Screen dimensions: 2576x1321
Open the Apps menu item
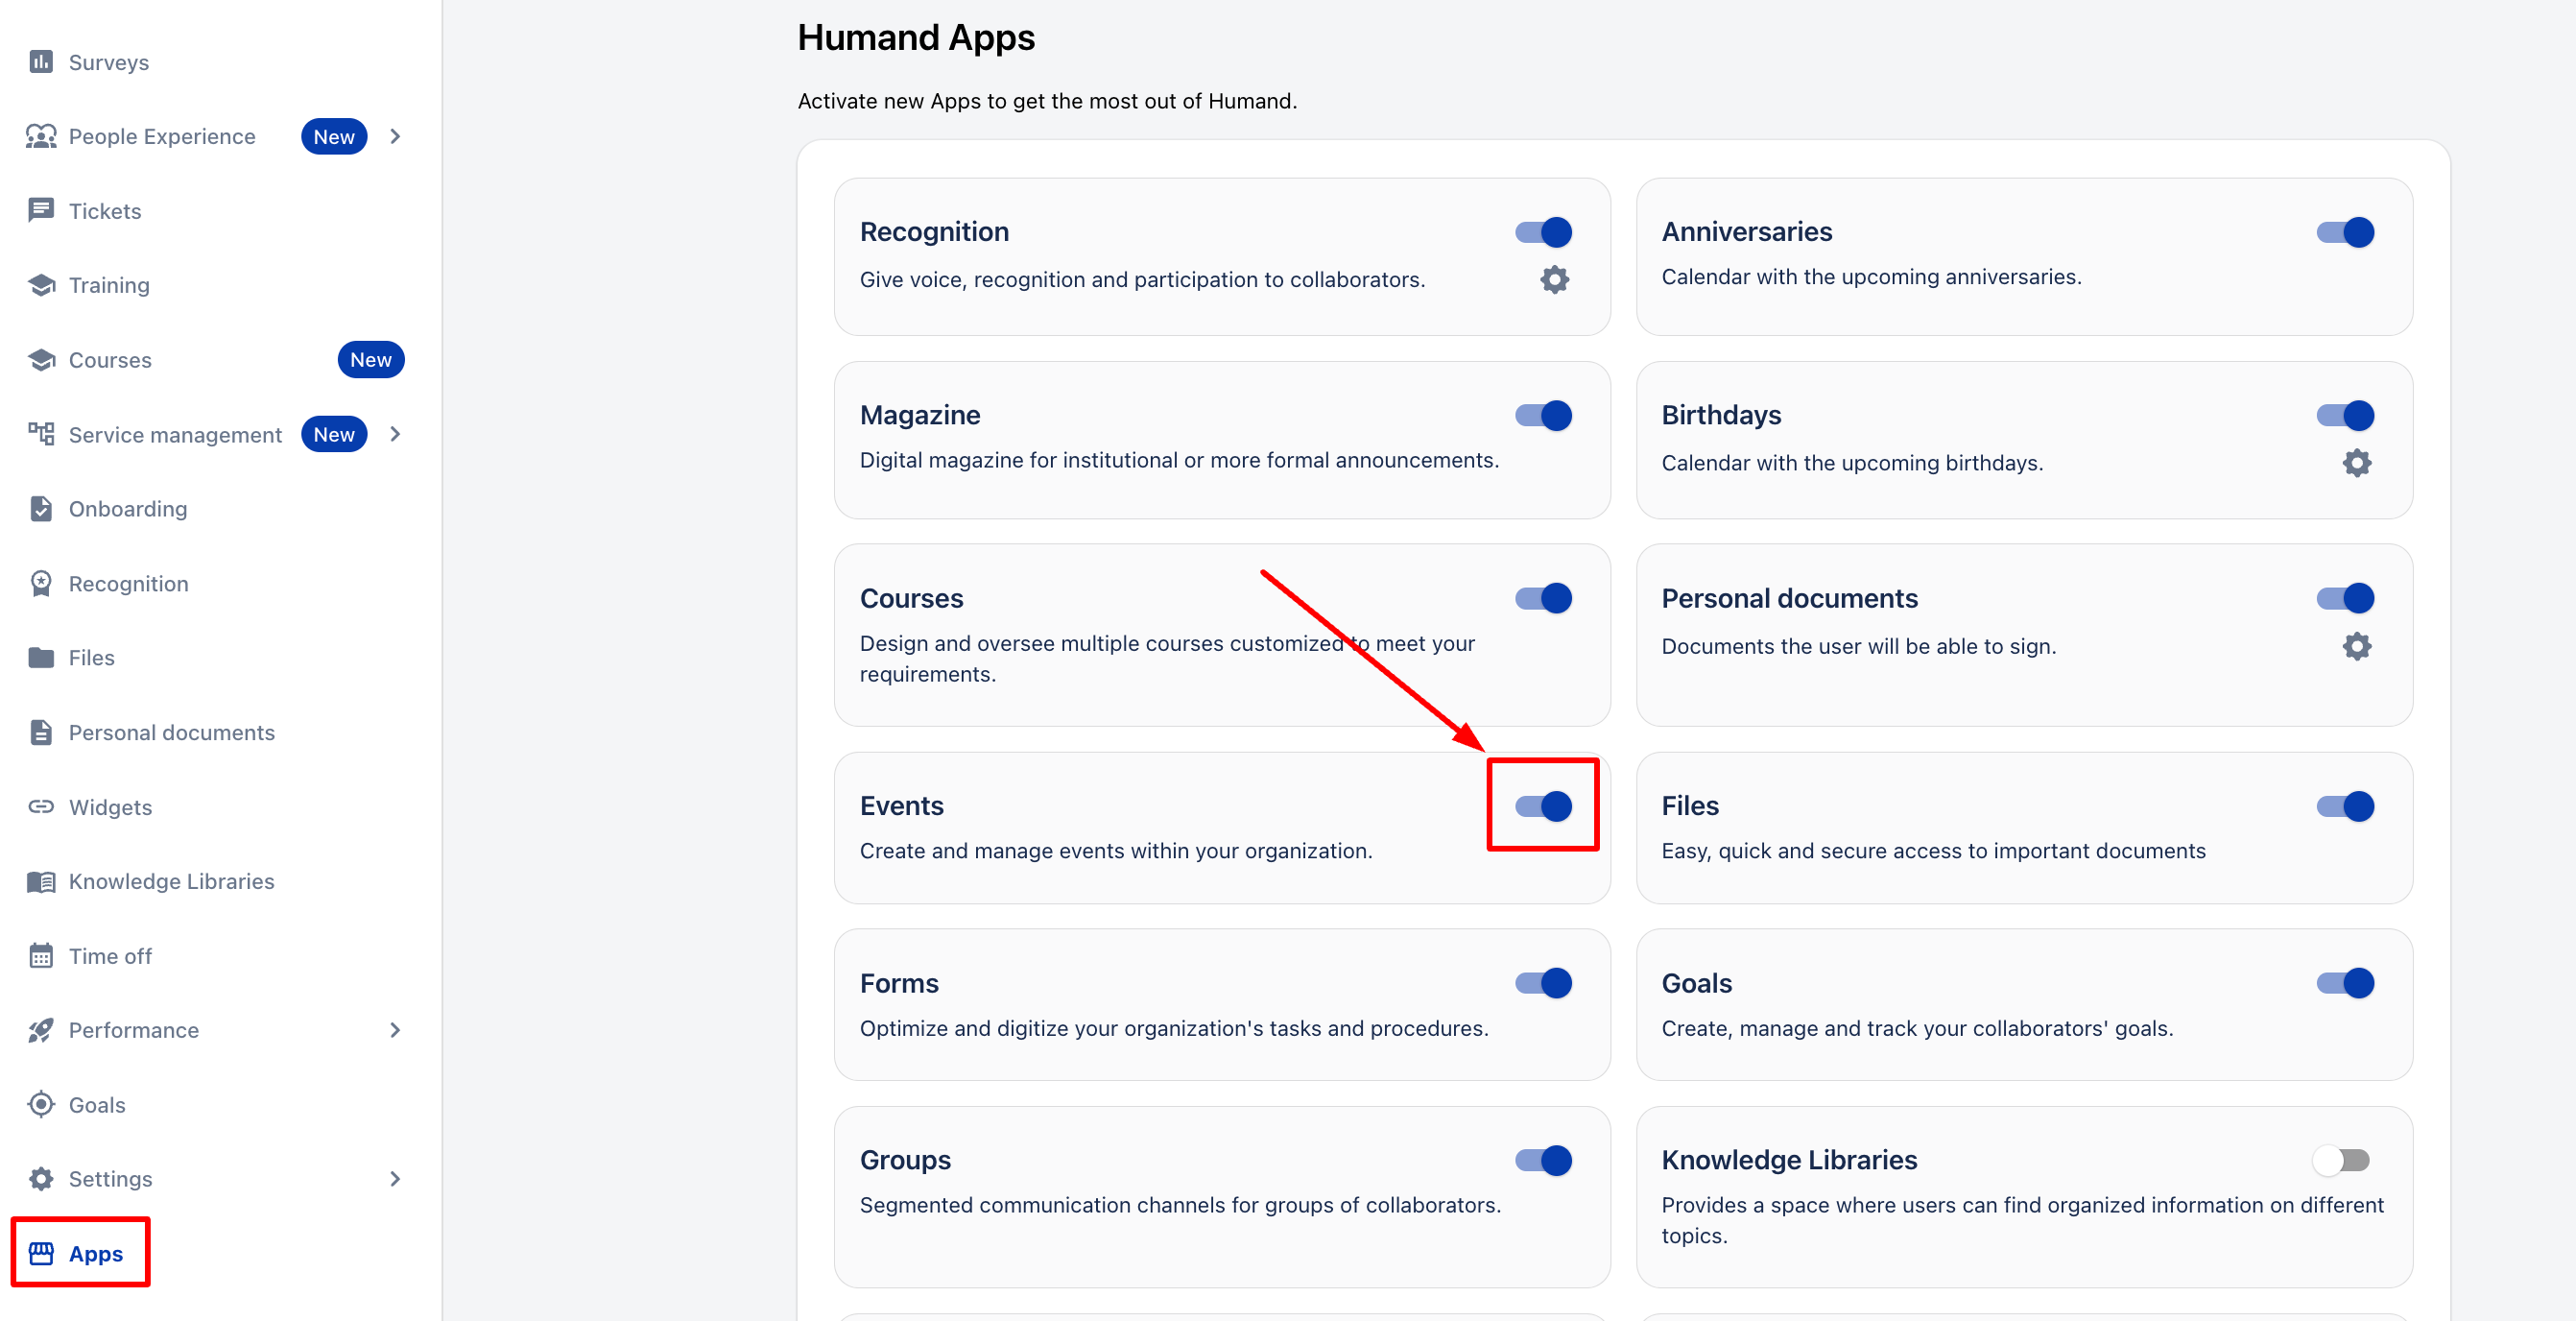point(95,1253)
